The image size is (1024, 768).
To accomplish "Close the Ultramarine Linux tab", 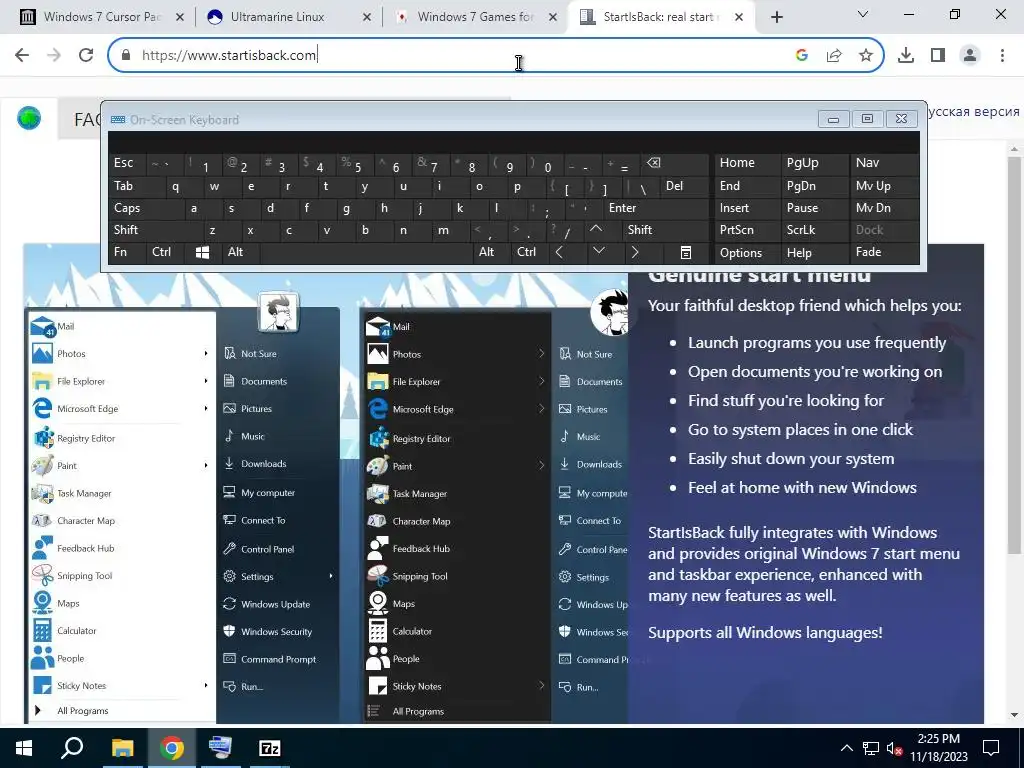I will click(367, 17).
